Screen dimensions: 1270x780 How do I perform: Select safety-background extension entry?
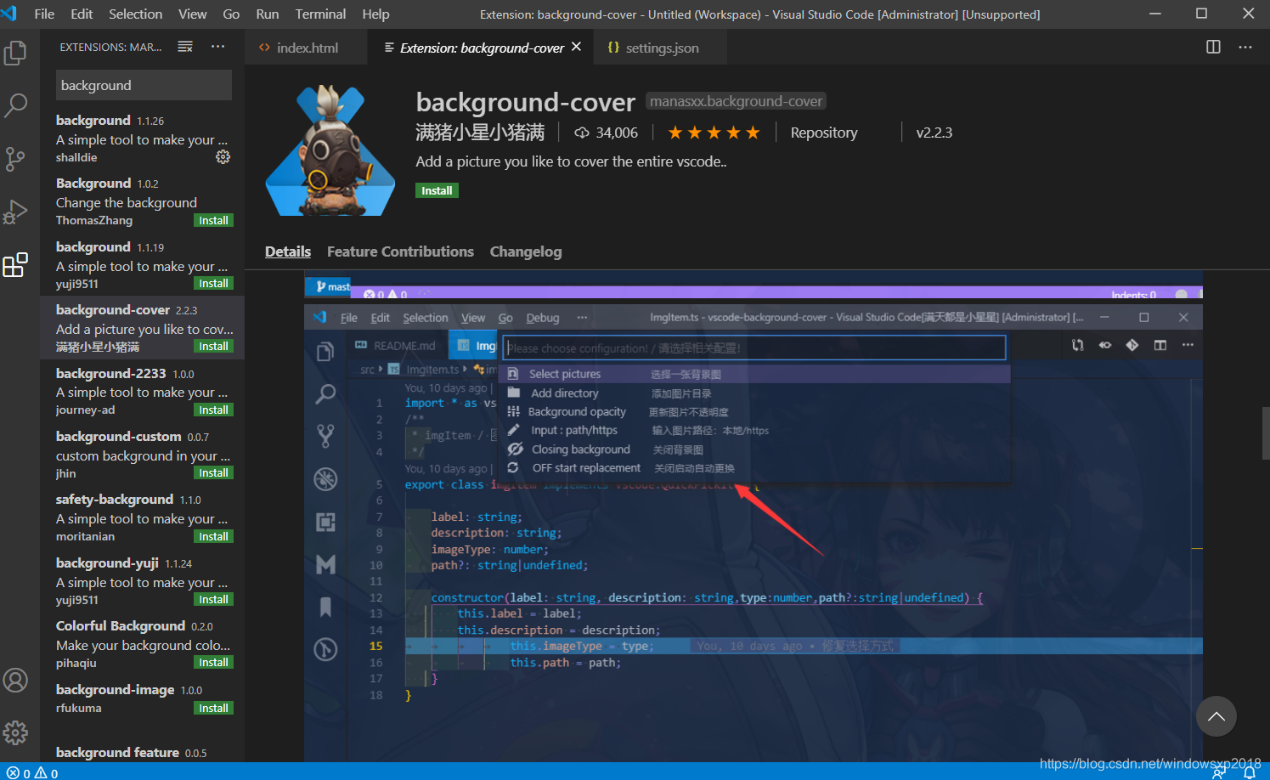point(142,517)
